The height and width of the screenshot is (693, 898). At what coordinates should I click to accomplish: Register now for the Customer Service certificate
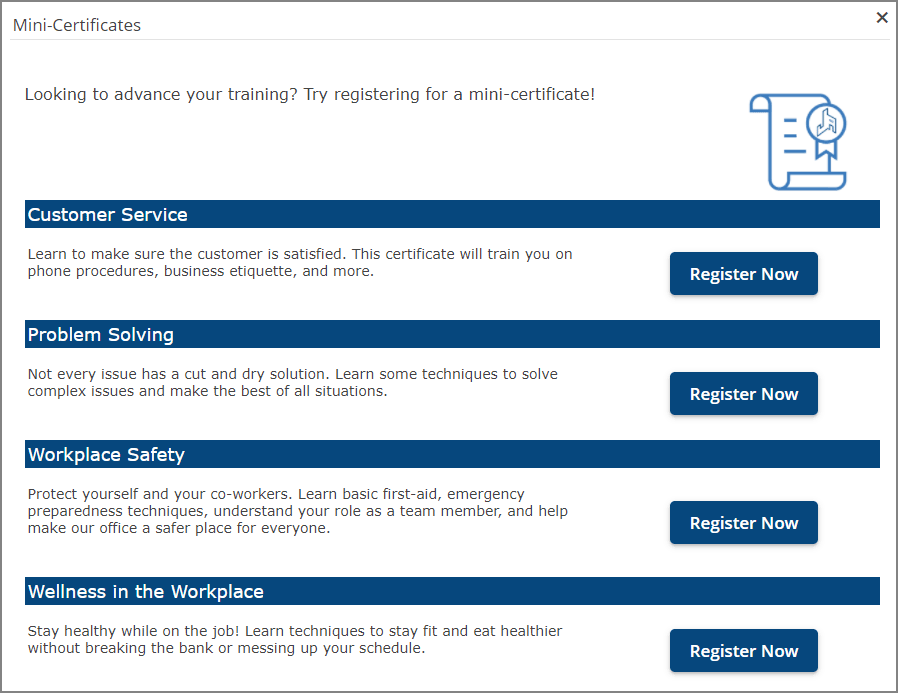(x=743, y=274)
